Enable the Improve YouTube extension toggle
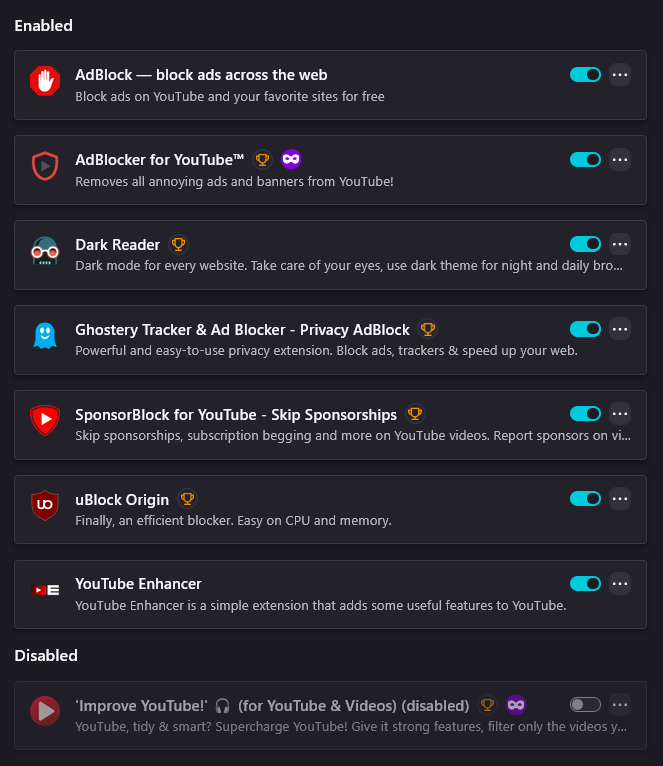The image size is (663, 766). click(585, 704)
